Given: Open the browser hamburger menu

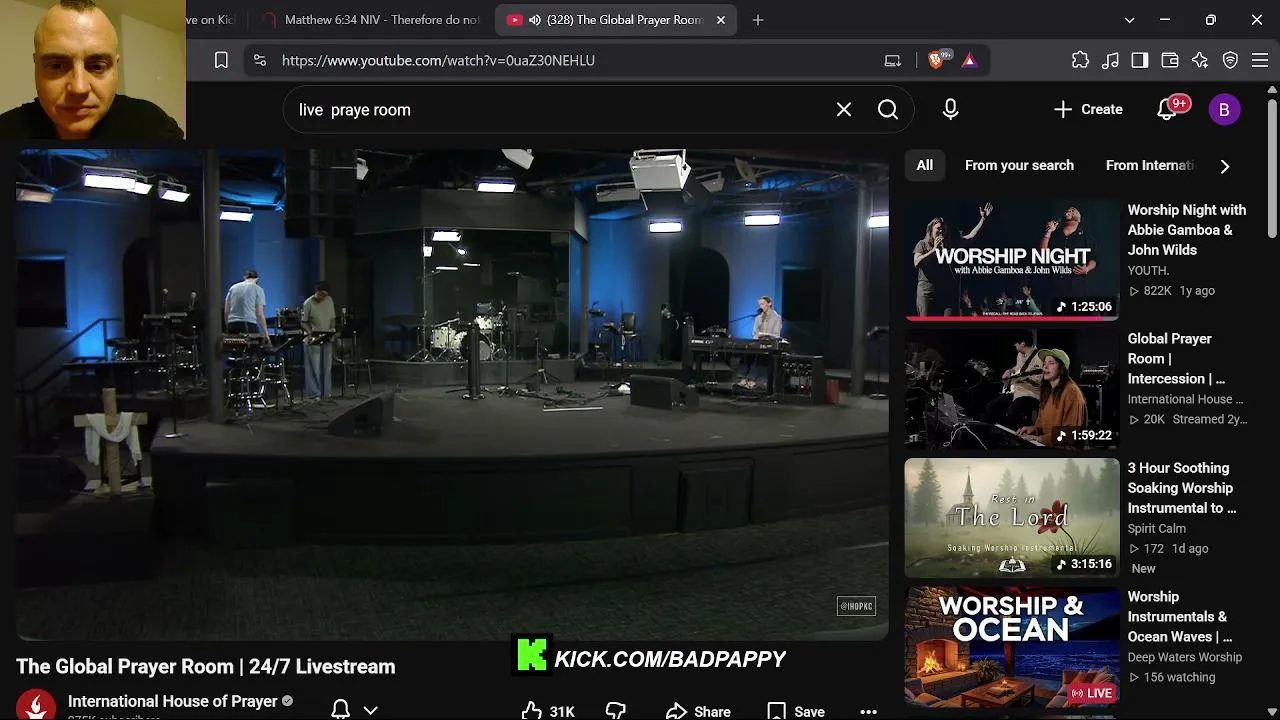Looking at the screenshot, I should tap(1260, 60).
